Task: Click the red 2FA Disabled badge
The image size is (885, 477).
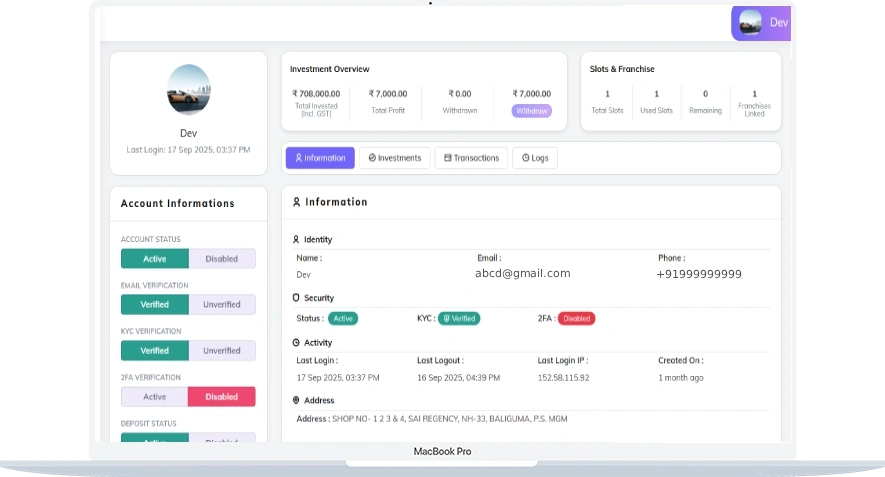Action: point(576,319)
